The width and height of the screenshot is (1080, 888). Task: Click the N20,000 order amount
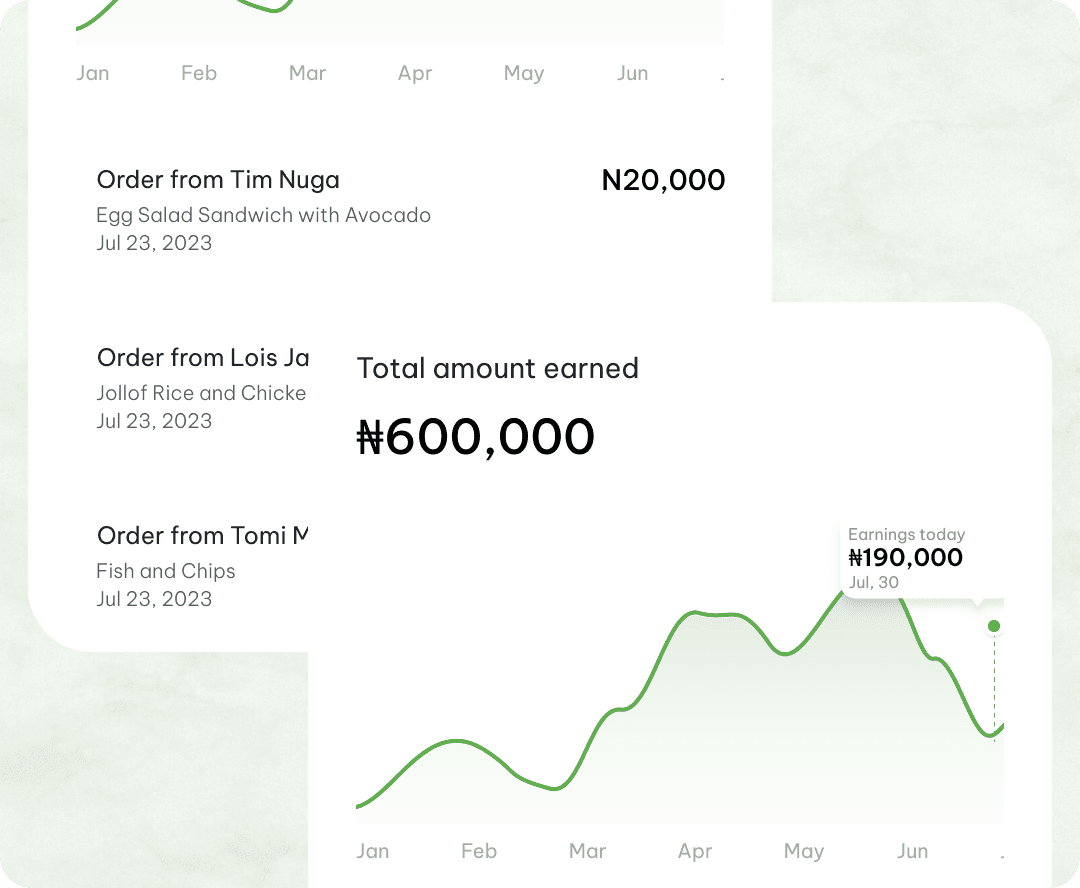point(663,180)
